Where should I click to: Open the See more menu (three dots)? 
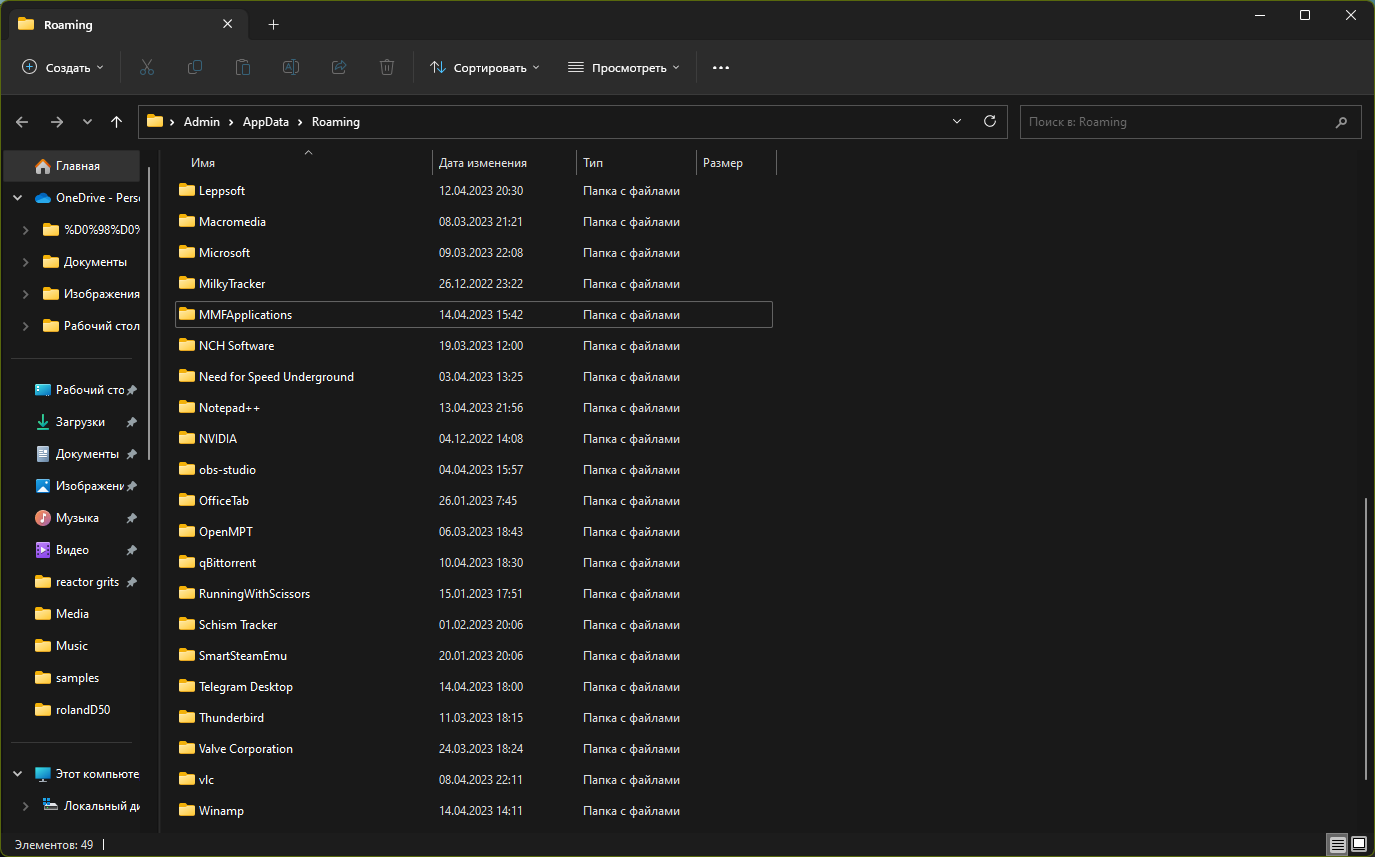tap(721, 67)
